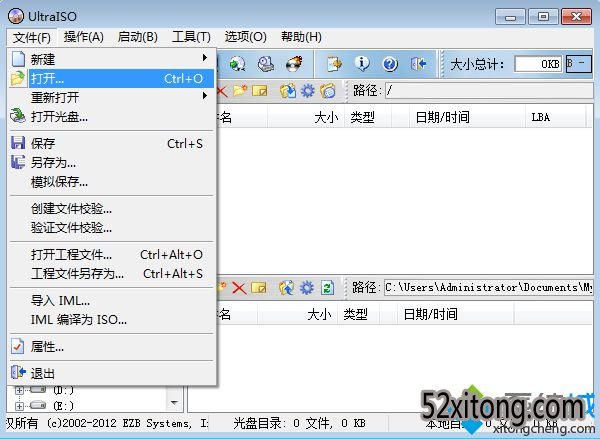Image resolution: width=600 pixels, height=439 pixels.
Task: Expand the 重新打开 submenu arrow
Action: pos(205,96)
